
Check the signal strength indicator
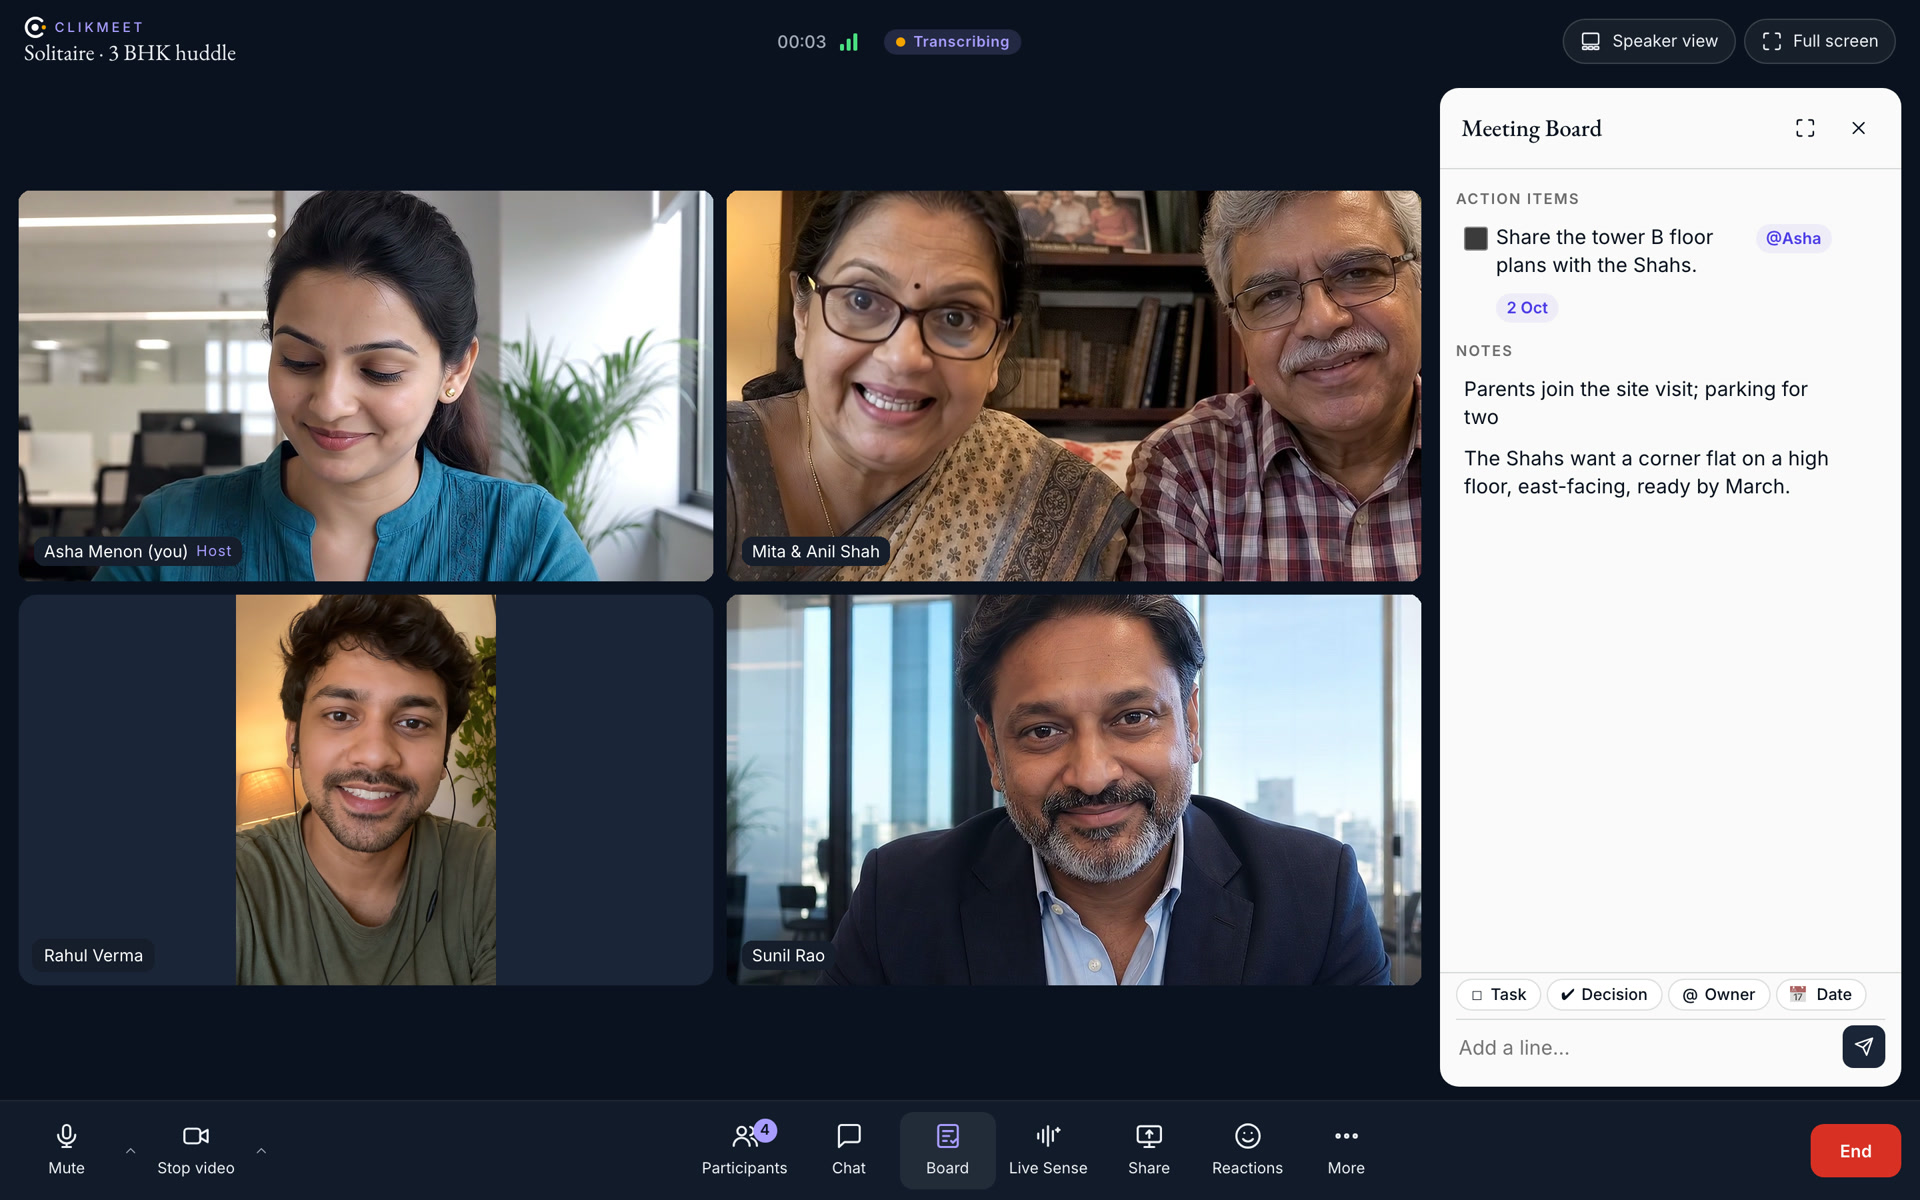849,42
